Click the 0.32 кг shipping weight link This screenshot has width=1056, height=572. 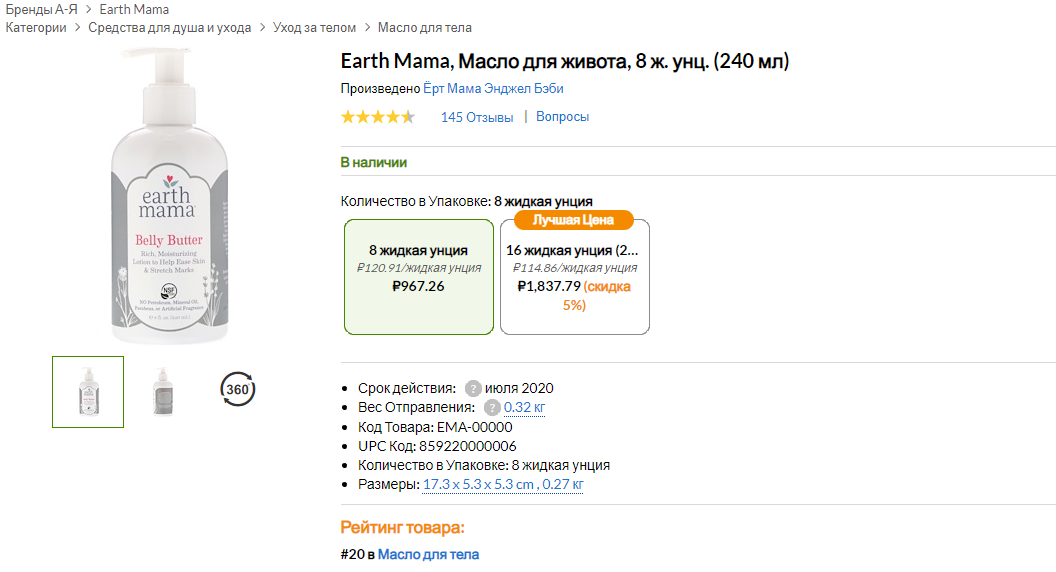coord(524,407)
